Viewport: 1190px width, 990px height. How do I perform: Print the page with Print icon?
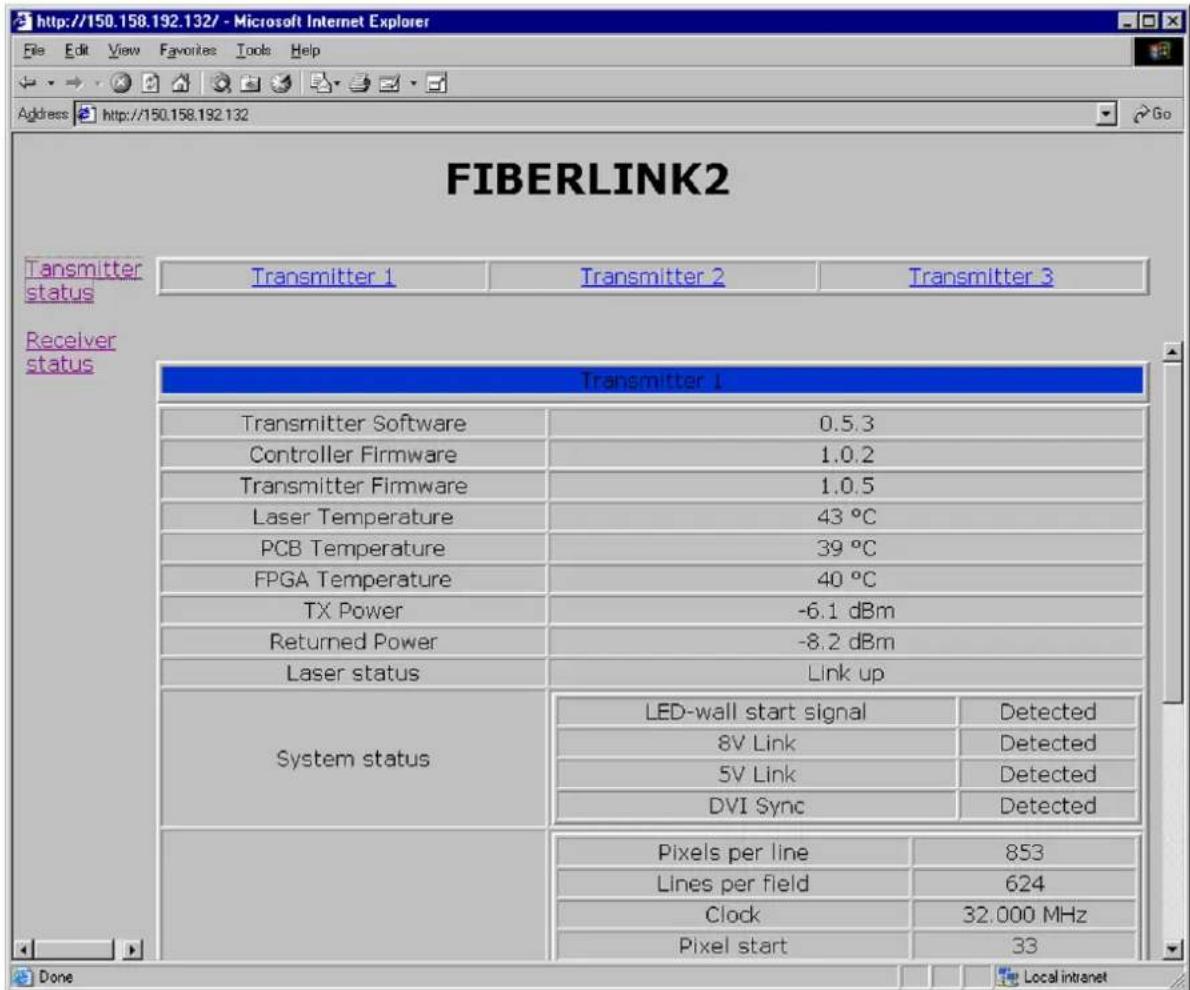[360, 83]
